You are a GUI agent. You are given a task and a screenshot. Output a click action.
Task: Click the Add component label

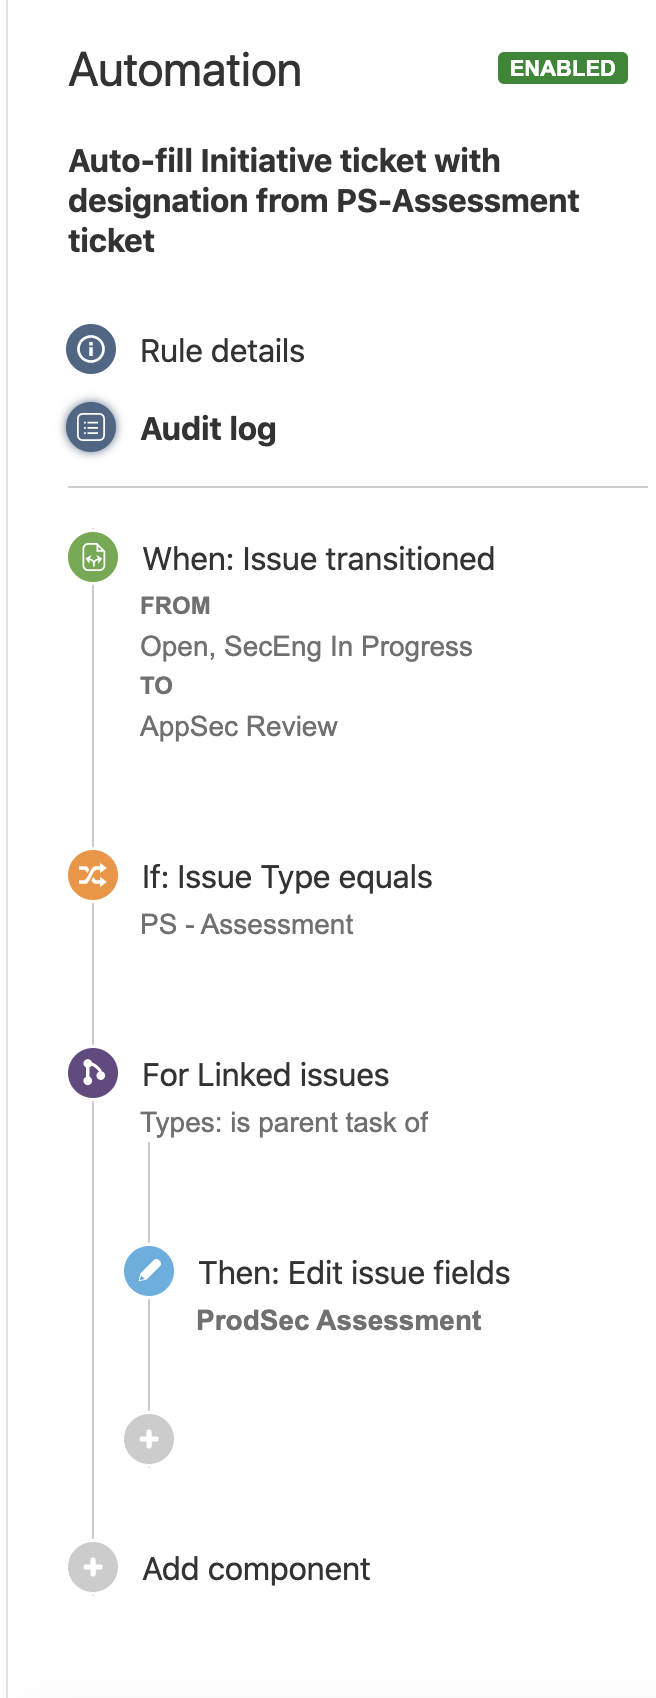(256, 1569)
